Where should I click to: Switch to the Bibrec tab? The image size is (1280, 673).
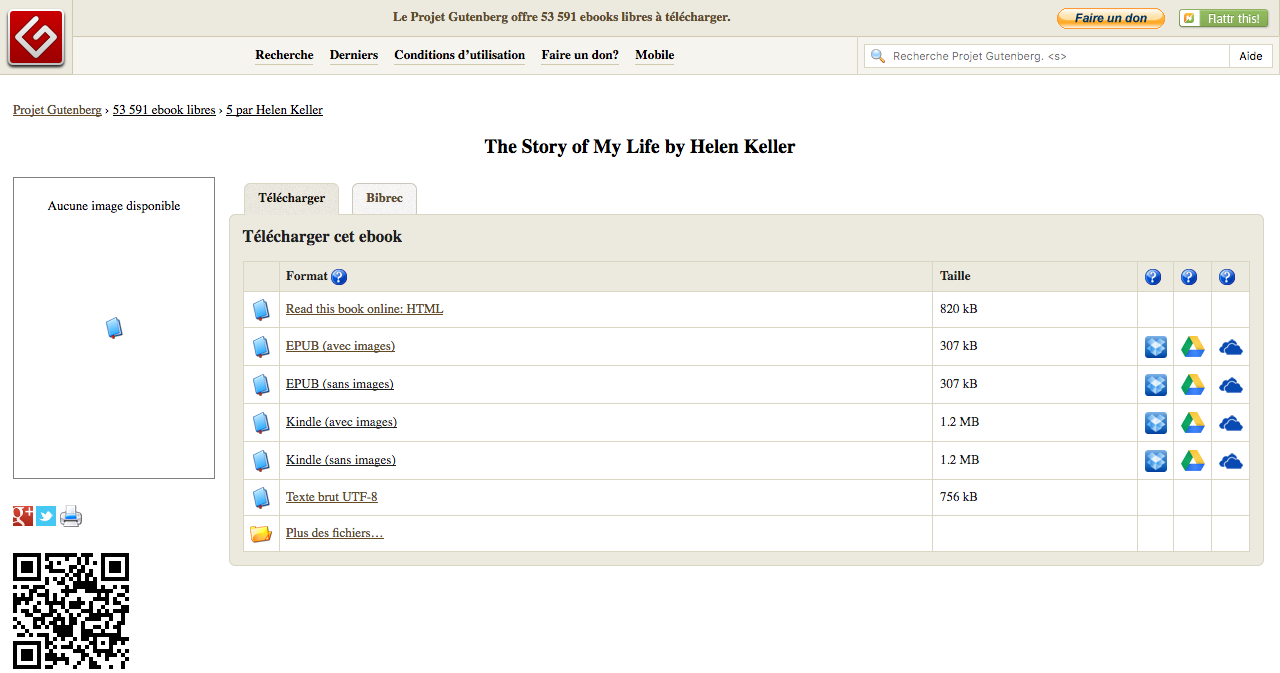[x=384, y=198]
